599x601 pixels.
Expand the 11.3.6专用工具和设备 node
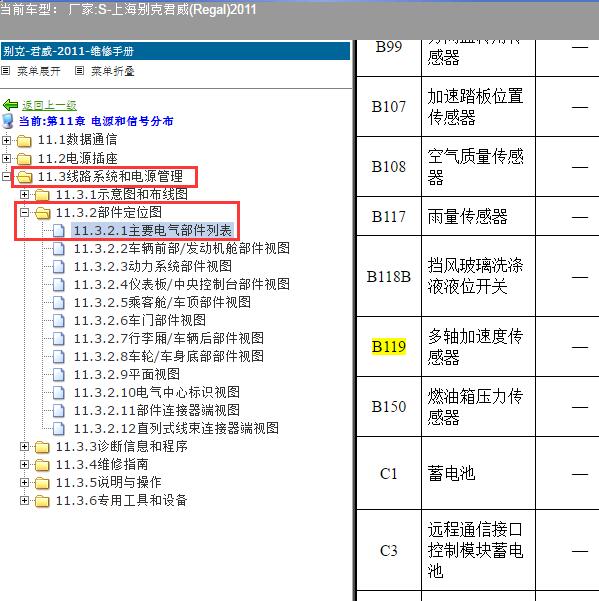[x=24, y=501]
